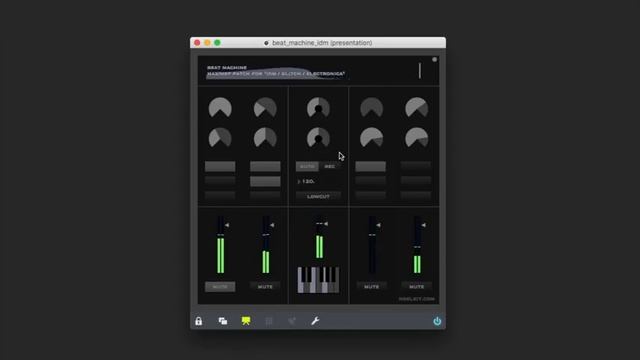Click the lower black-centered dial above AUTO
This screenshot has width=640, height=360.
point(318,138)
